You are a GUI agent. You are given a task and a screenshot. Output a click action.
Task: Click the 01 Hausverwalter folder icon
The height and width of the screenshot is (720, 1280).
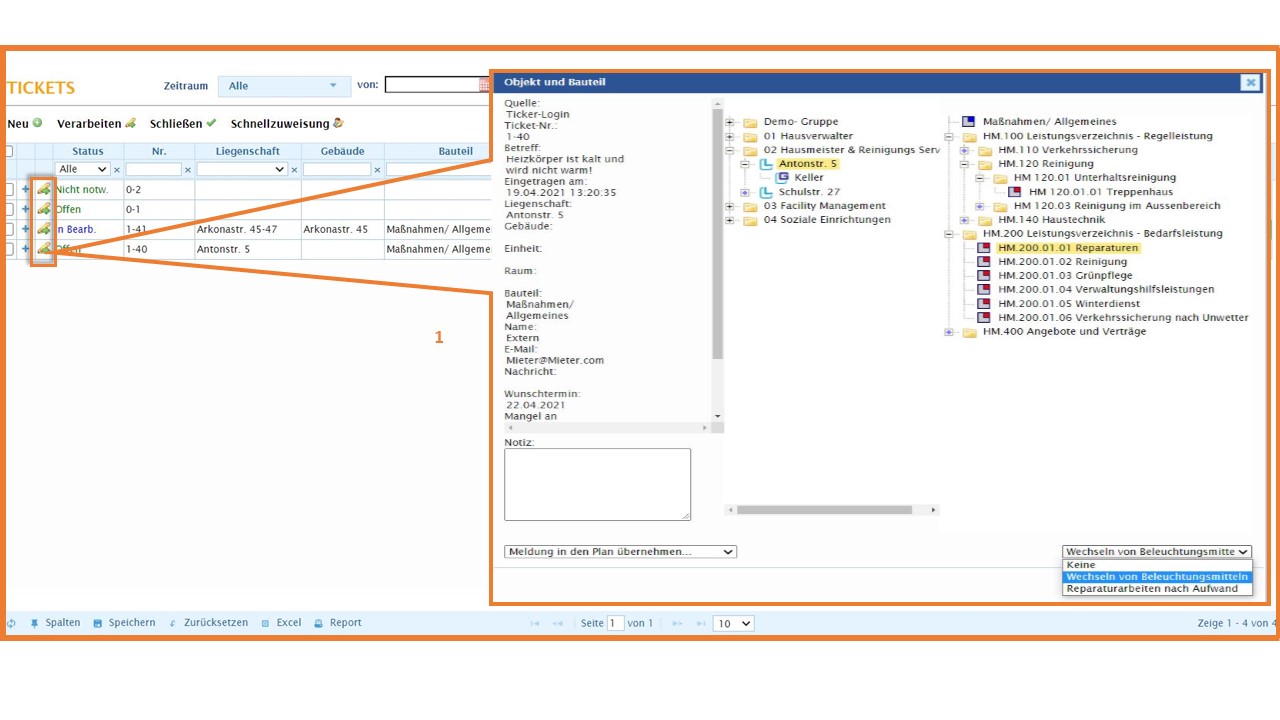click(750, 136)
